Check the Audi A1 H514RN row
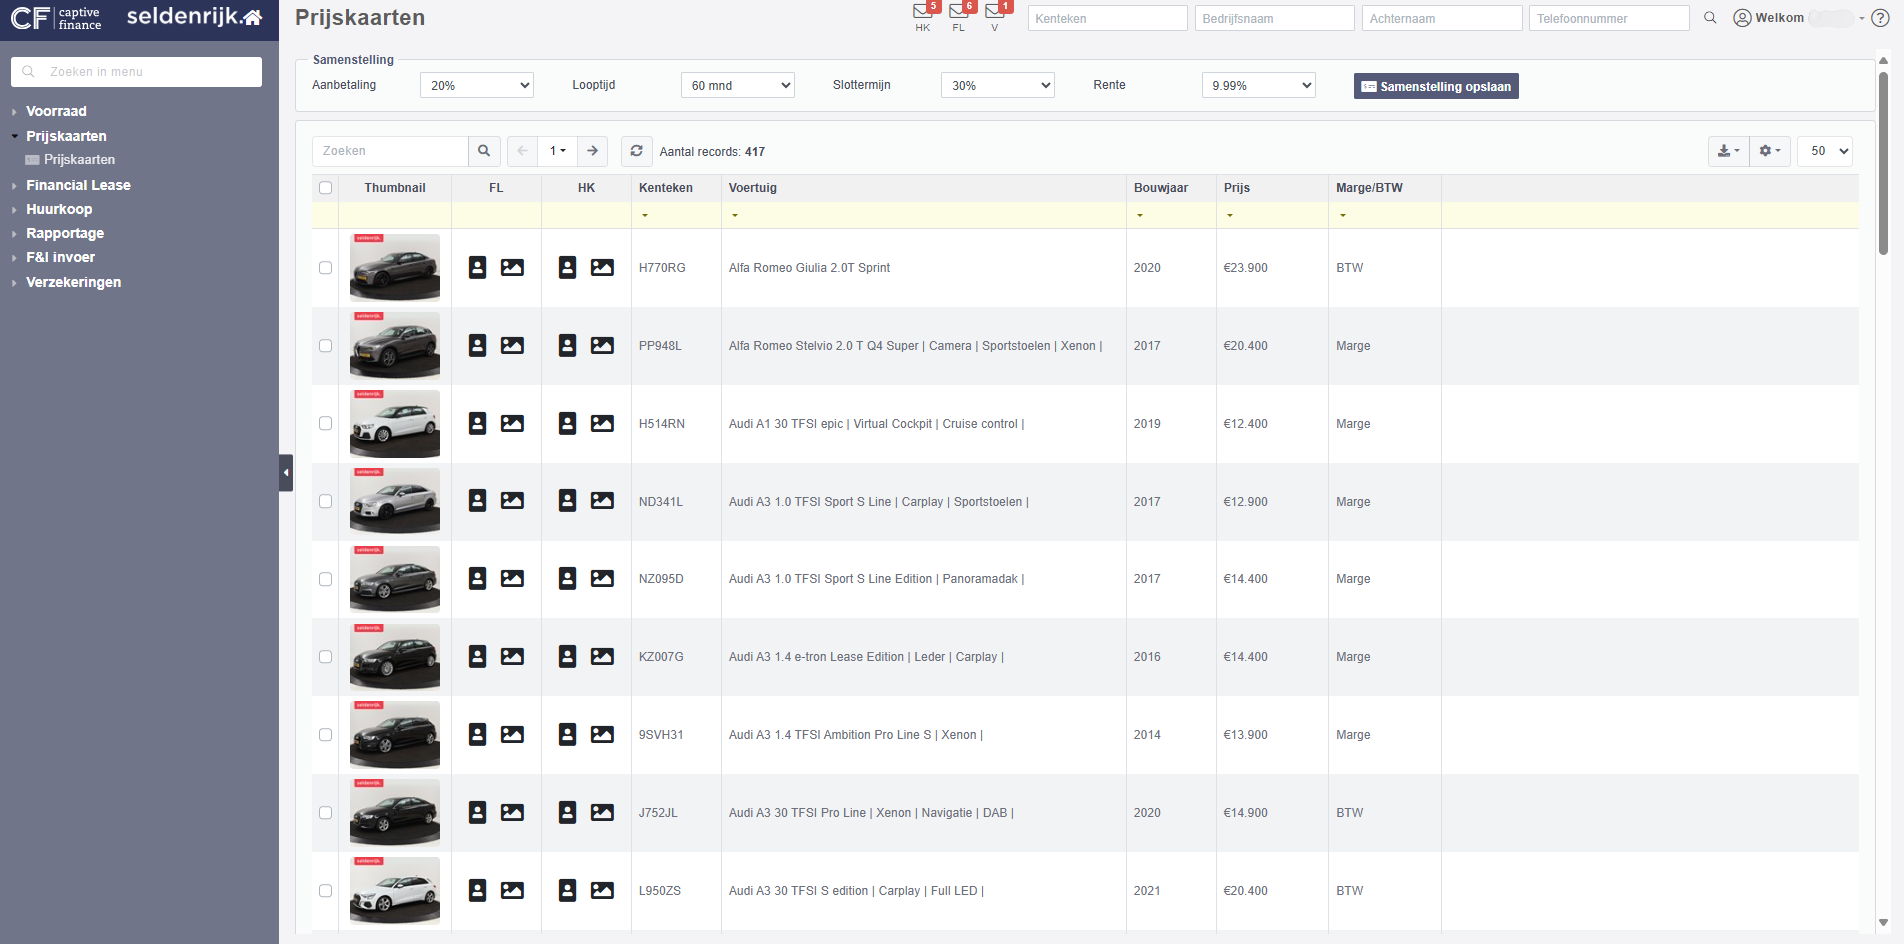Image resolution: width=1904 pixels, height=944 pixels. point(325,423)
